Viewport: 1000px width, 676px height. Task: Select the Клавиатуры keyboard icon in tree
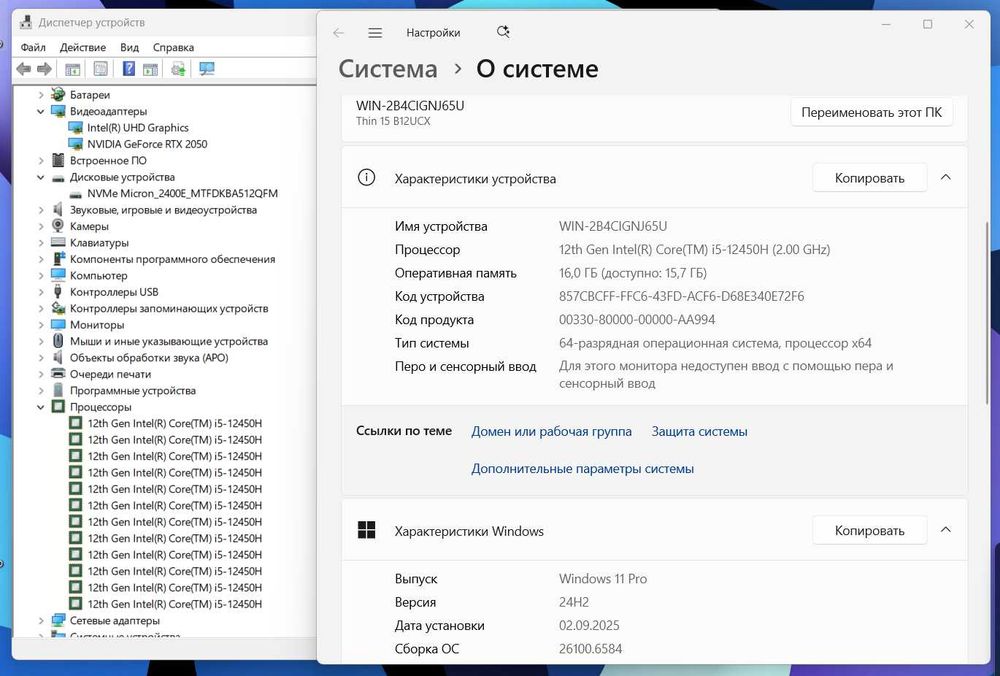[58, 242]
